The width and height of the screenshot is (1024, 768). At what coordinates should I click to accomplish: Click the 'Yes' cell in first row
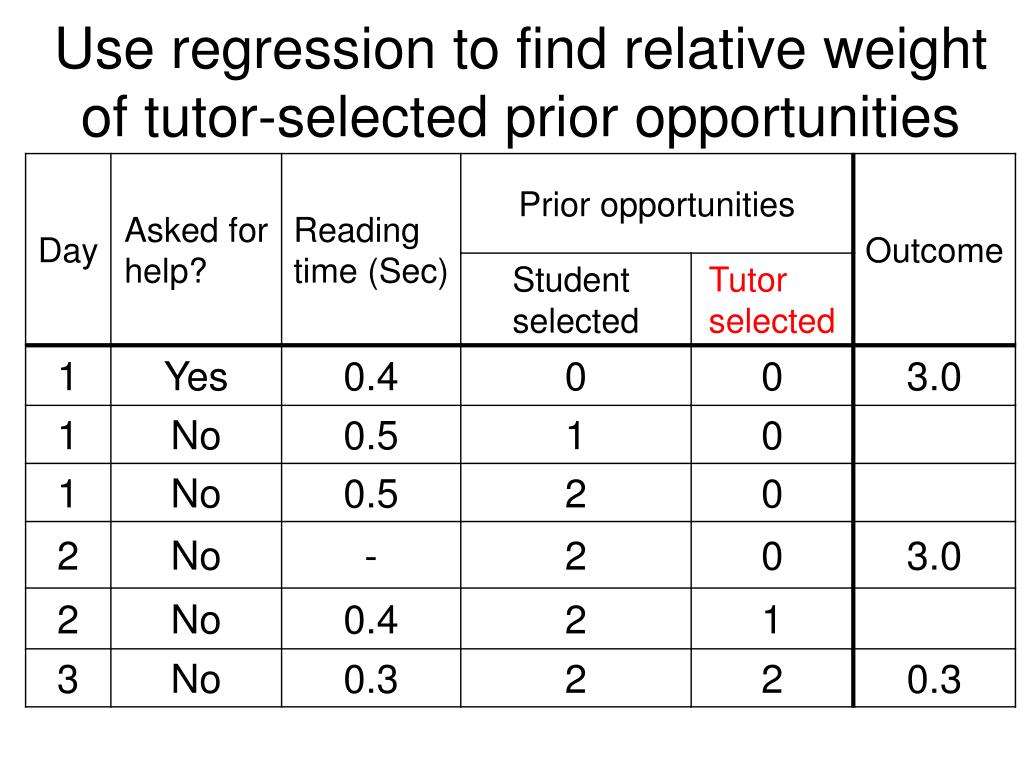pos(196,377)
